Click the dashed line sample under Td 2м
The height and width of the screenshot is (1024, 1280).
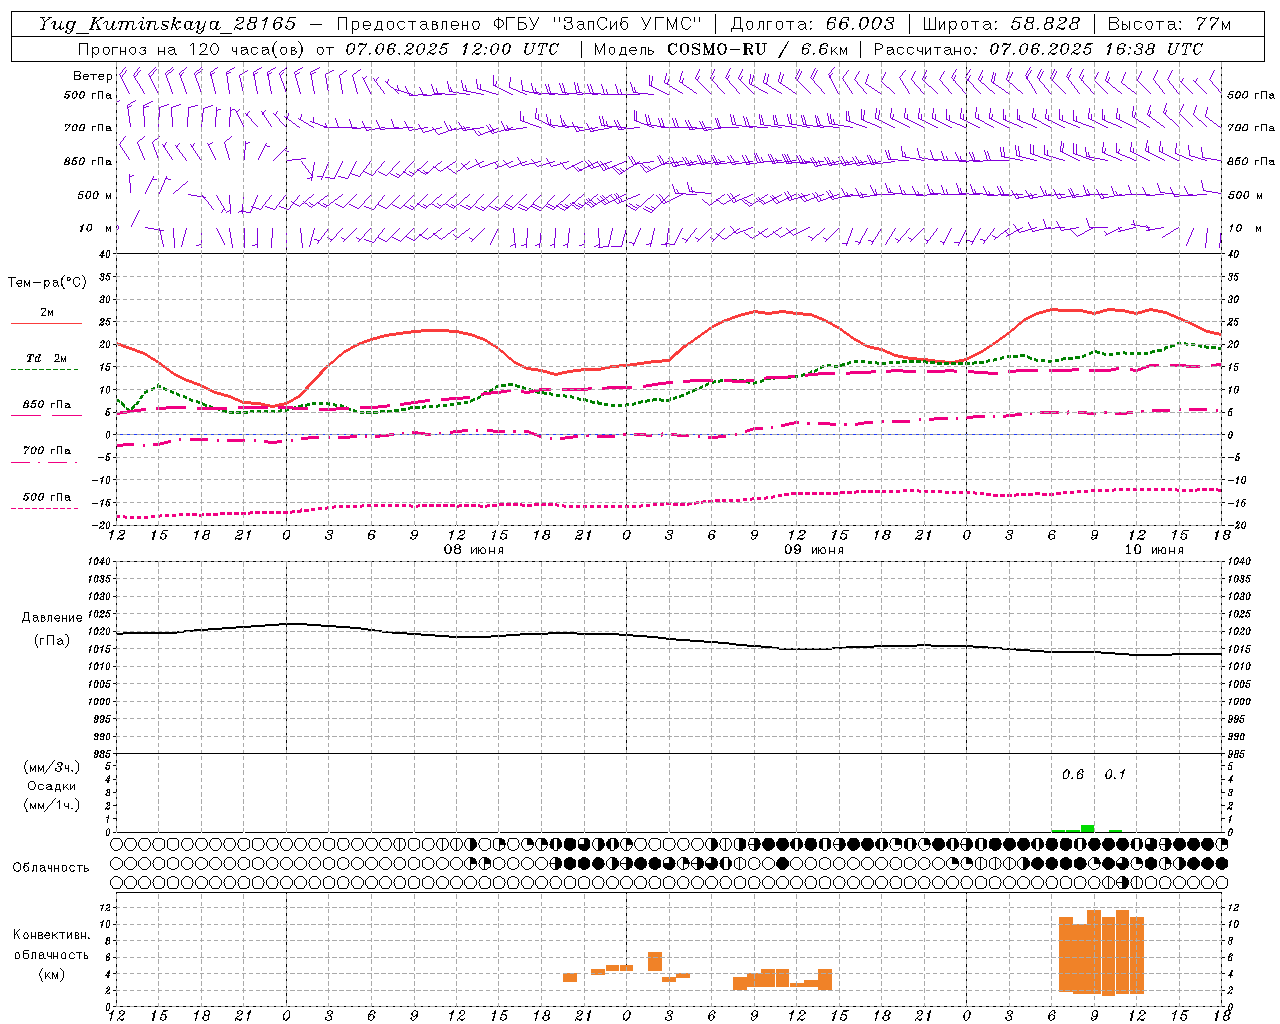click(44, 369)
